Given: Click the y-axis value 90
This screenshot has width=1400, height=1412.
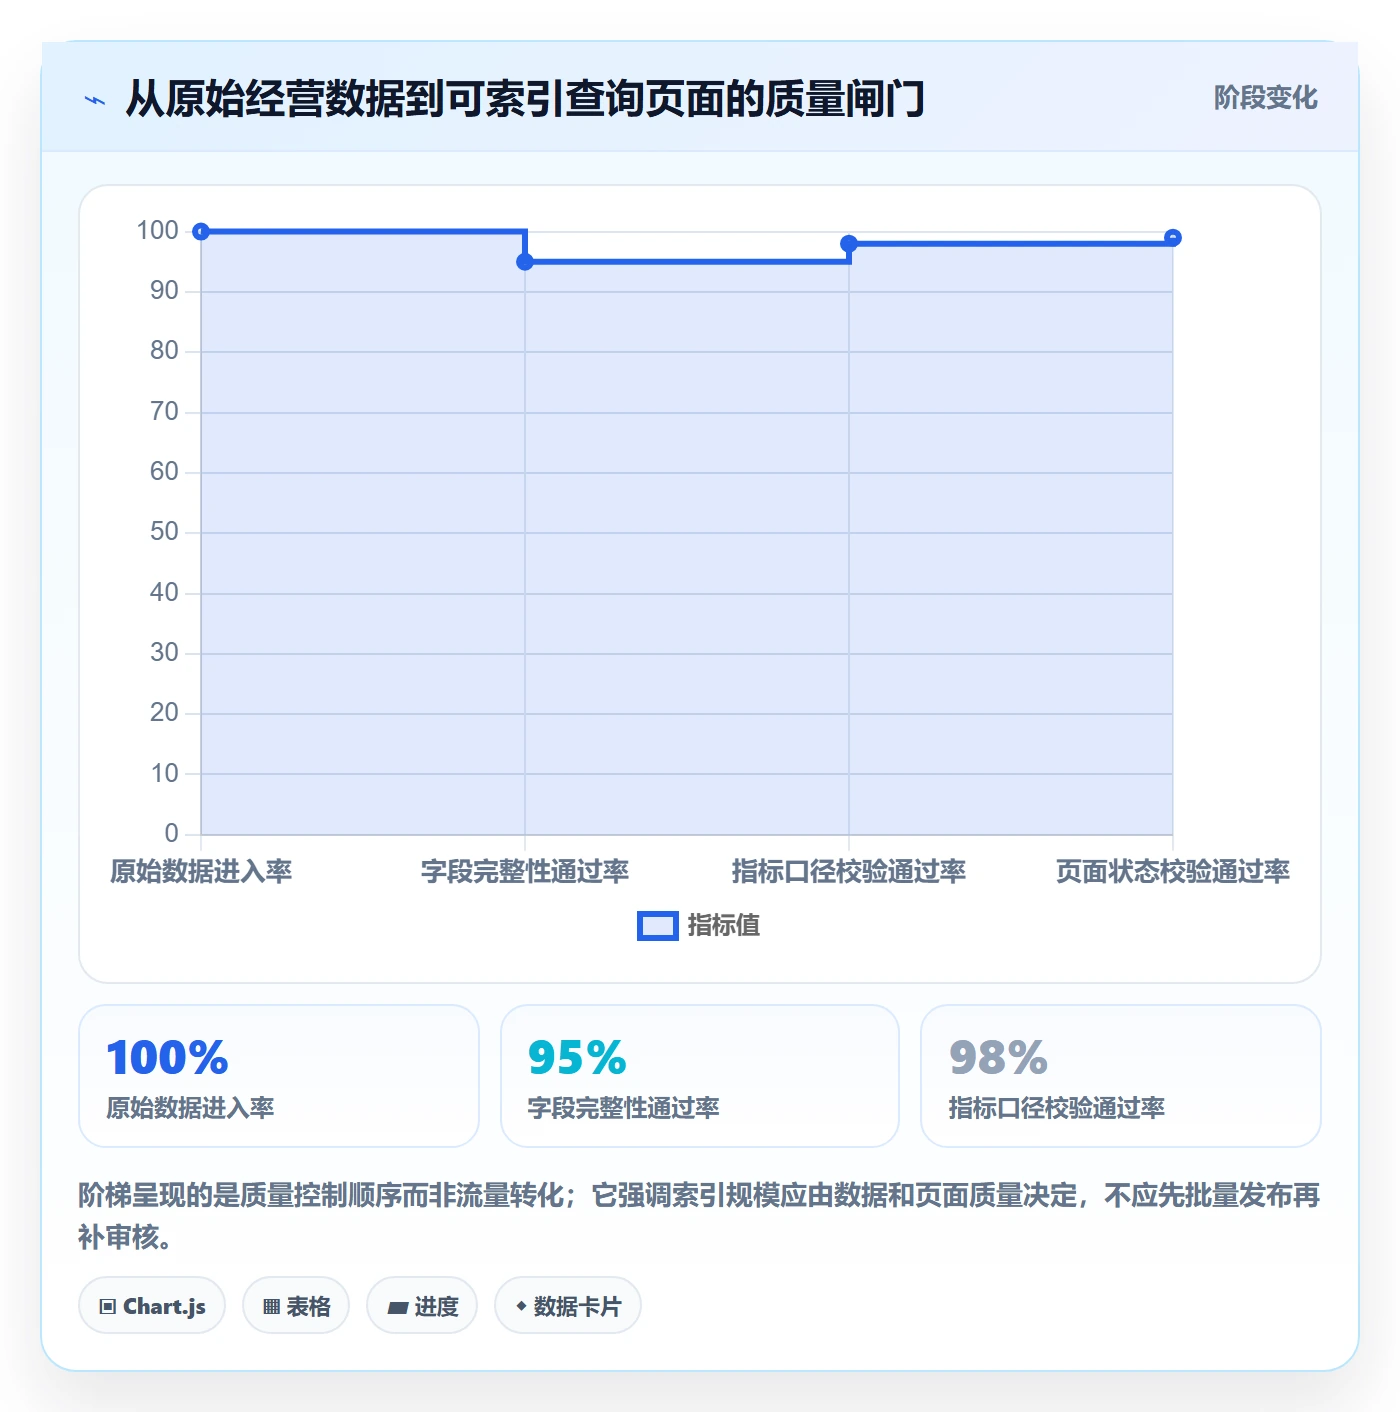Looking at the screenshot, I should (164, 291).
